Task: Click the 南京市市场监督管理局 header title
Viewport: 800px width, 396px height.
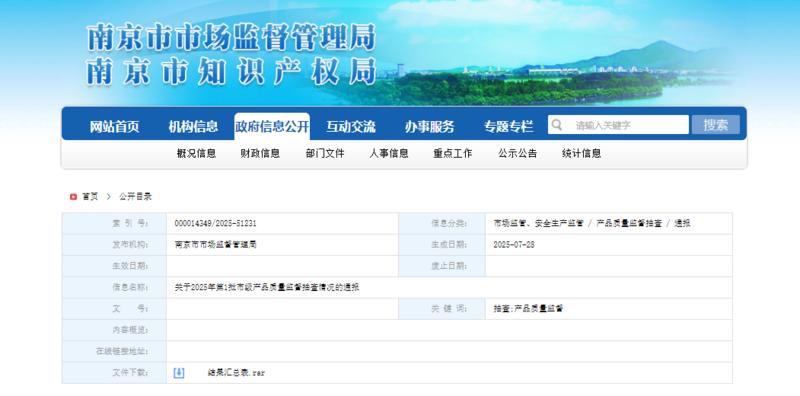Action: 231,38
